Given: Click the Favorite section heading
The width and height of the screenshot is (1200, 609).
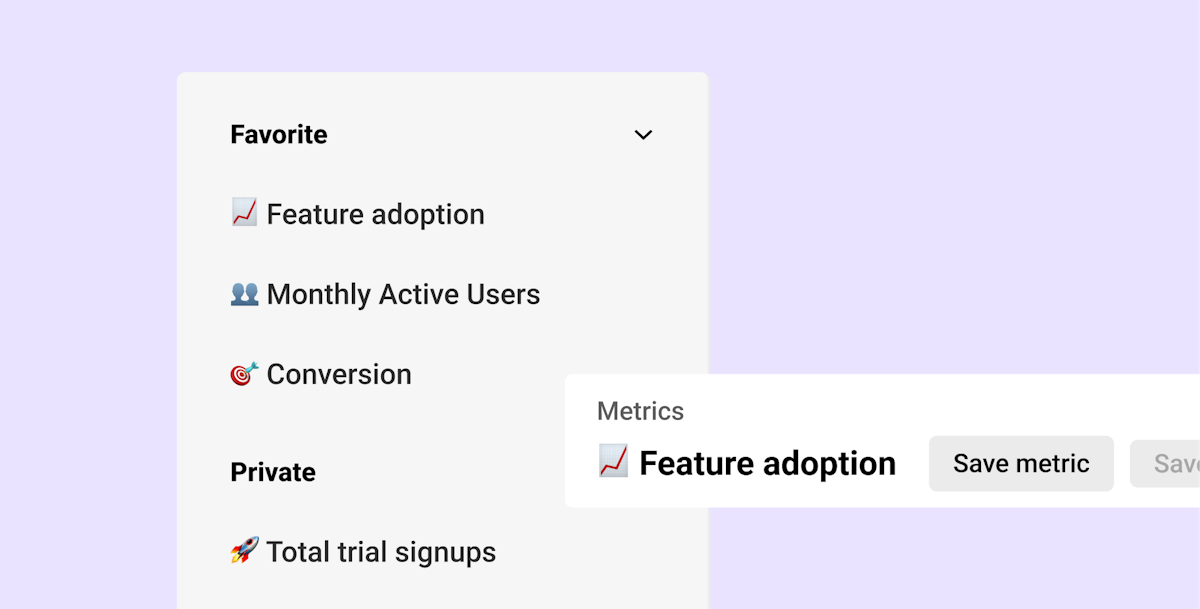Looking at the screenshot, I should click(x=279, y=135).
